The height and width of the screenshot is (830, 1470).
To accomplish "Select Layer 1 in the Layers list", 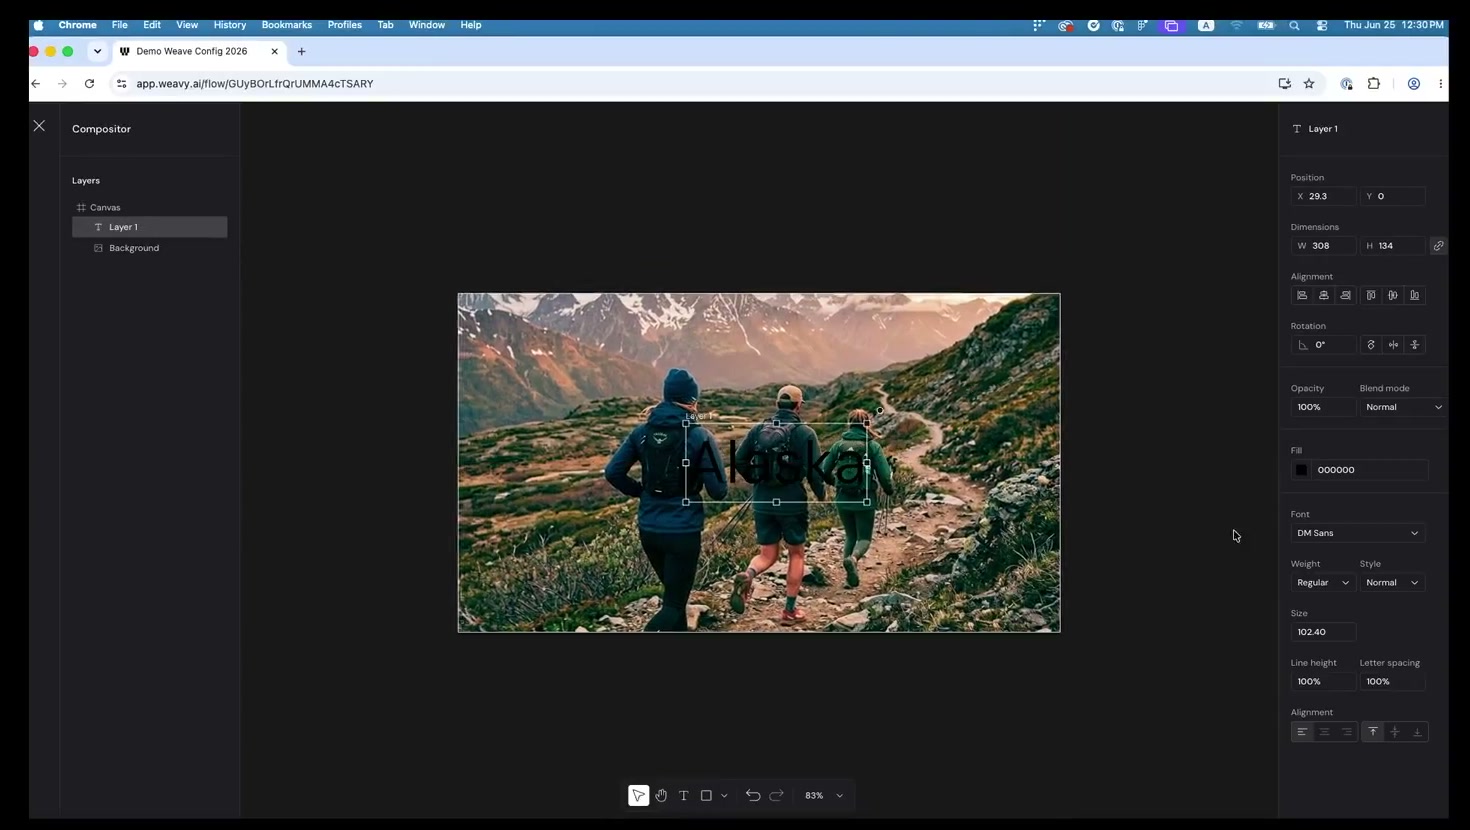I will tap(149, 227).
